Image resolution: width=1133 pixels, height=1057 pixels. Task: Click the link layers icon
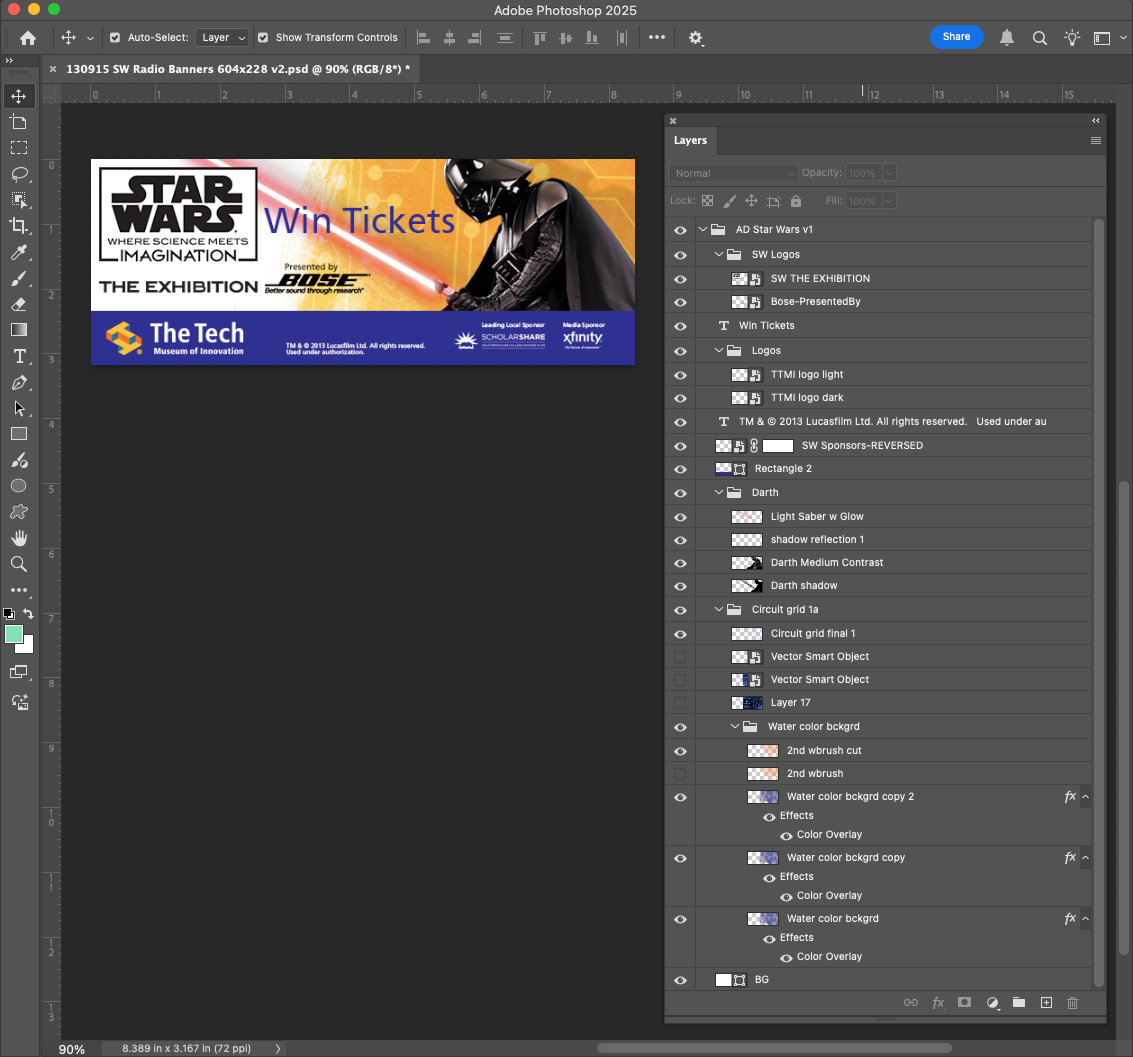[x=910, y=1003]
